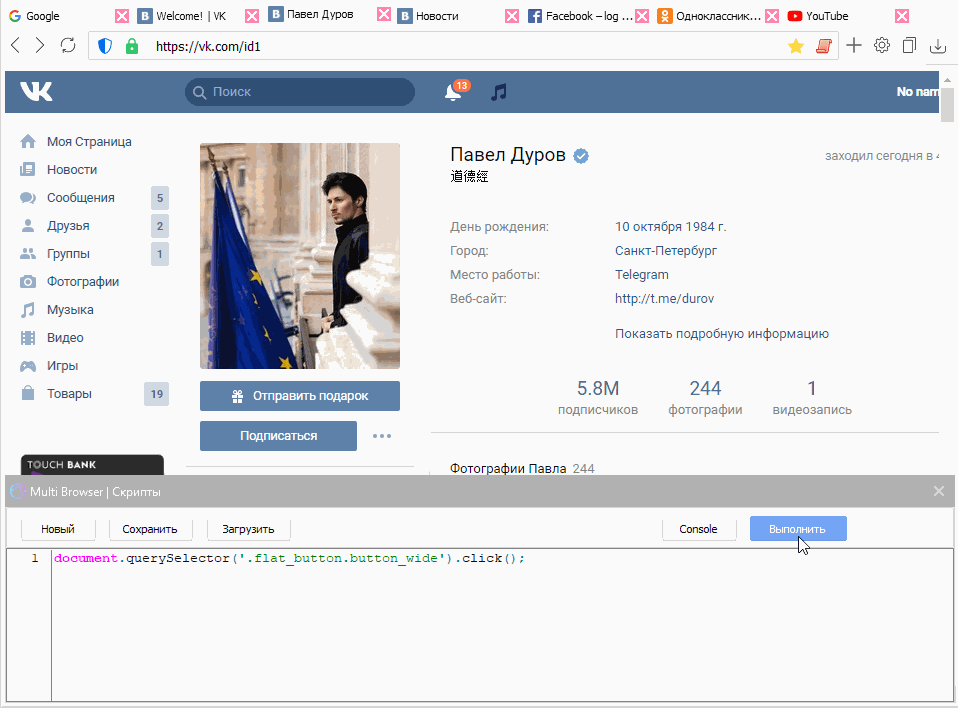Expand 'Показать подробную информацию' on profile
Image resolution: width=958 pixels, height=708 pixels.
723,333
